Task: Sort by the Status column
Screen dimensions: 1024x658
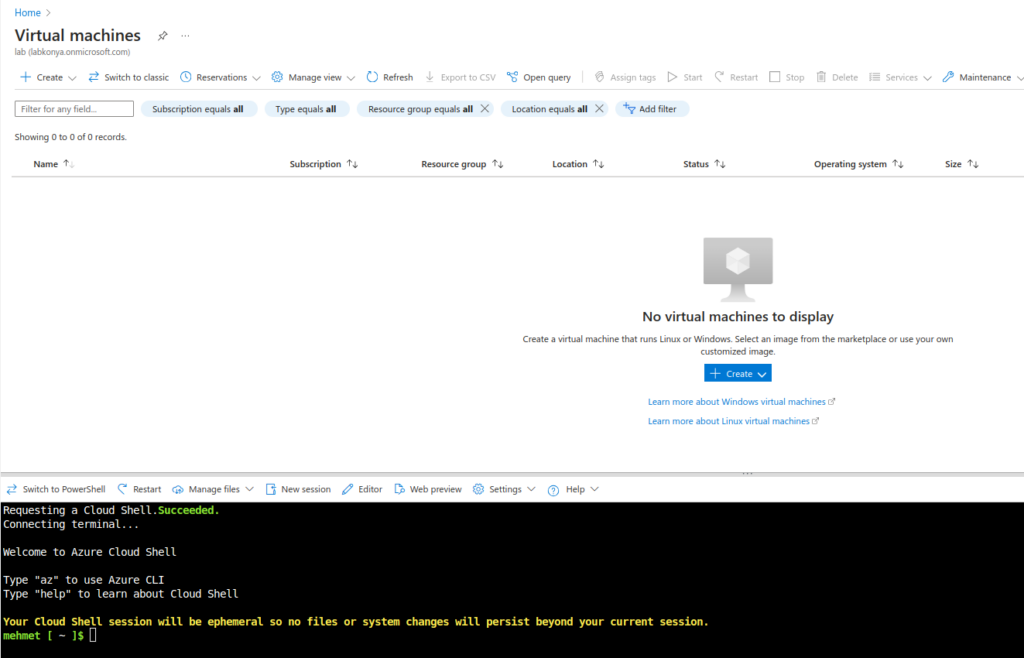Action: (704, 164)
